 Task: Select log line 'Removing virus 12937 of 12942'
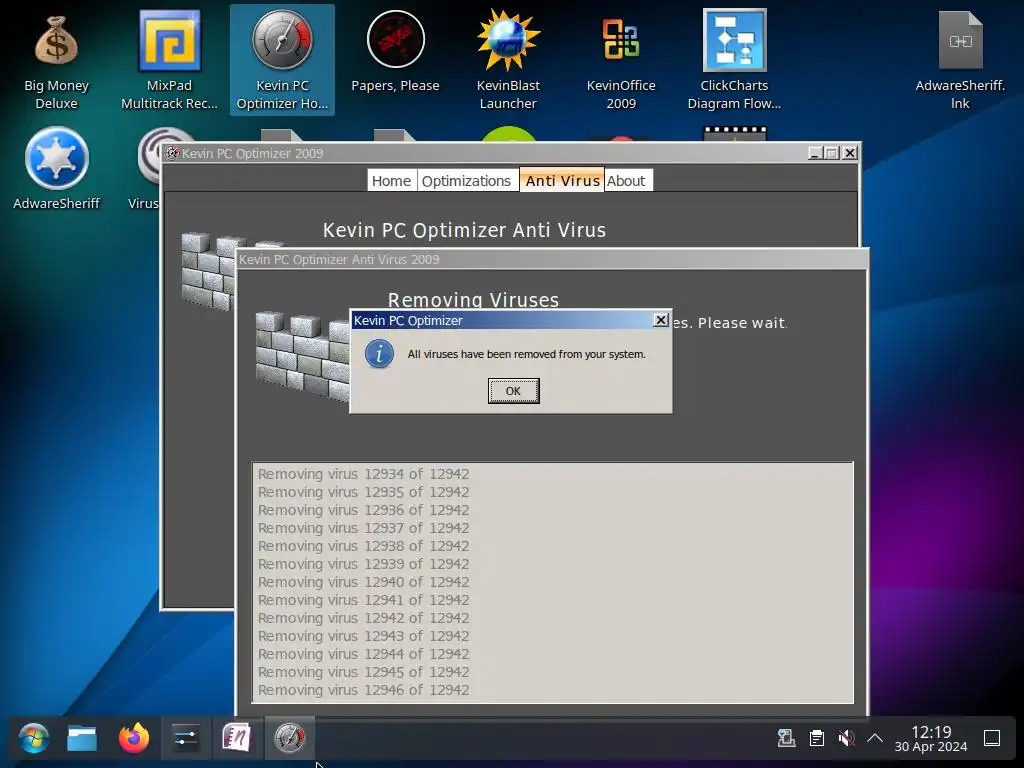point(364,528)
